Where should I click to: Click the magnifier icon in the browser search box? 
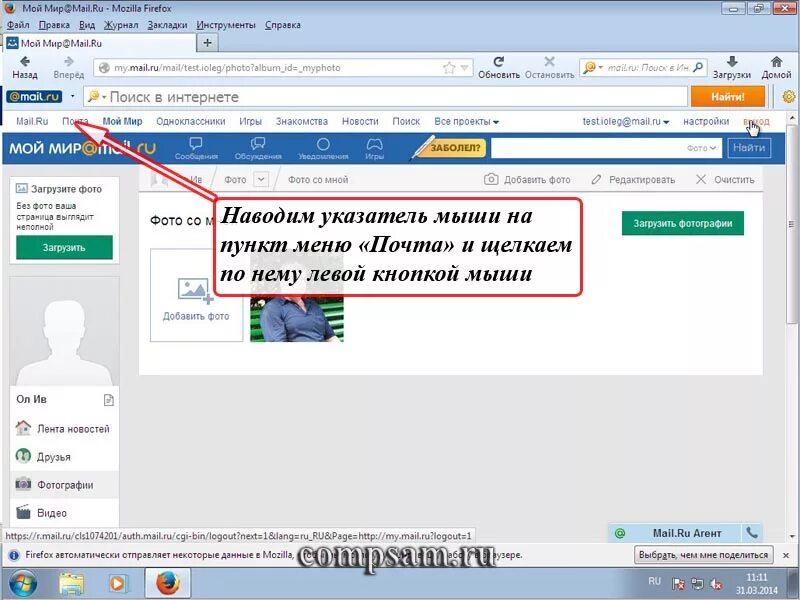(x=698, y=67)
